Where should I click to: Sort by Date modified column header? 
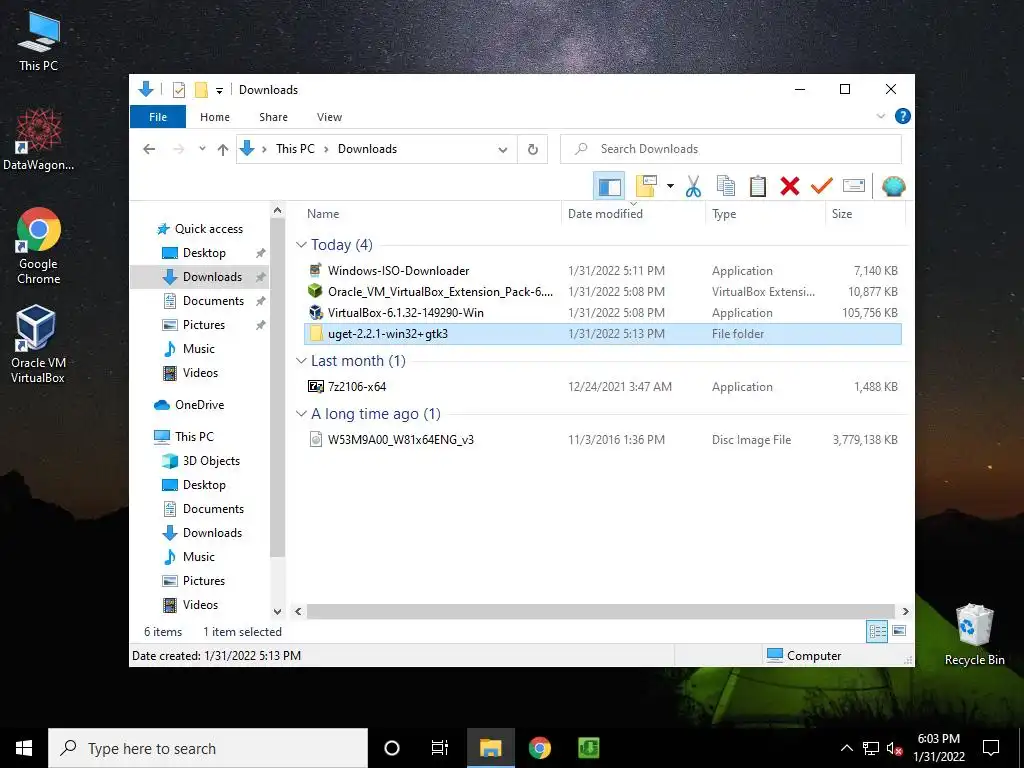(605, 214)
